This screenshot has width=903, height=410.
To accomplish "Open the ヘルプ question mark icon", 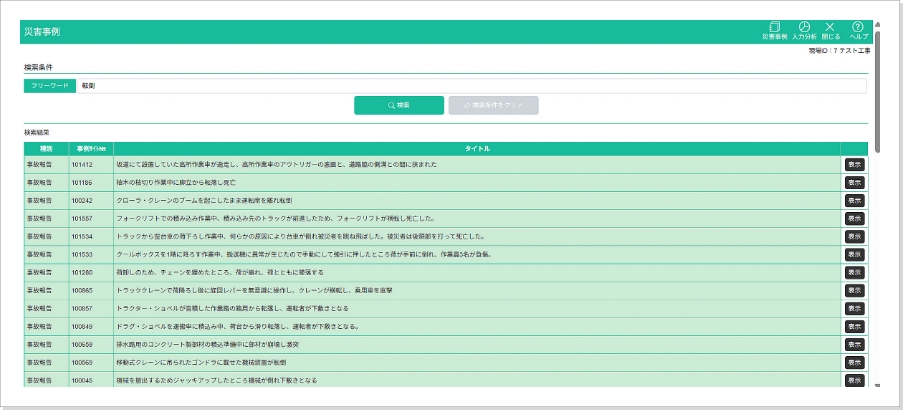I will (857, 29).
